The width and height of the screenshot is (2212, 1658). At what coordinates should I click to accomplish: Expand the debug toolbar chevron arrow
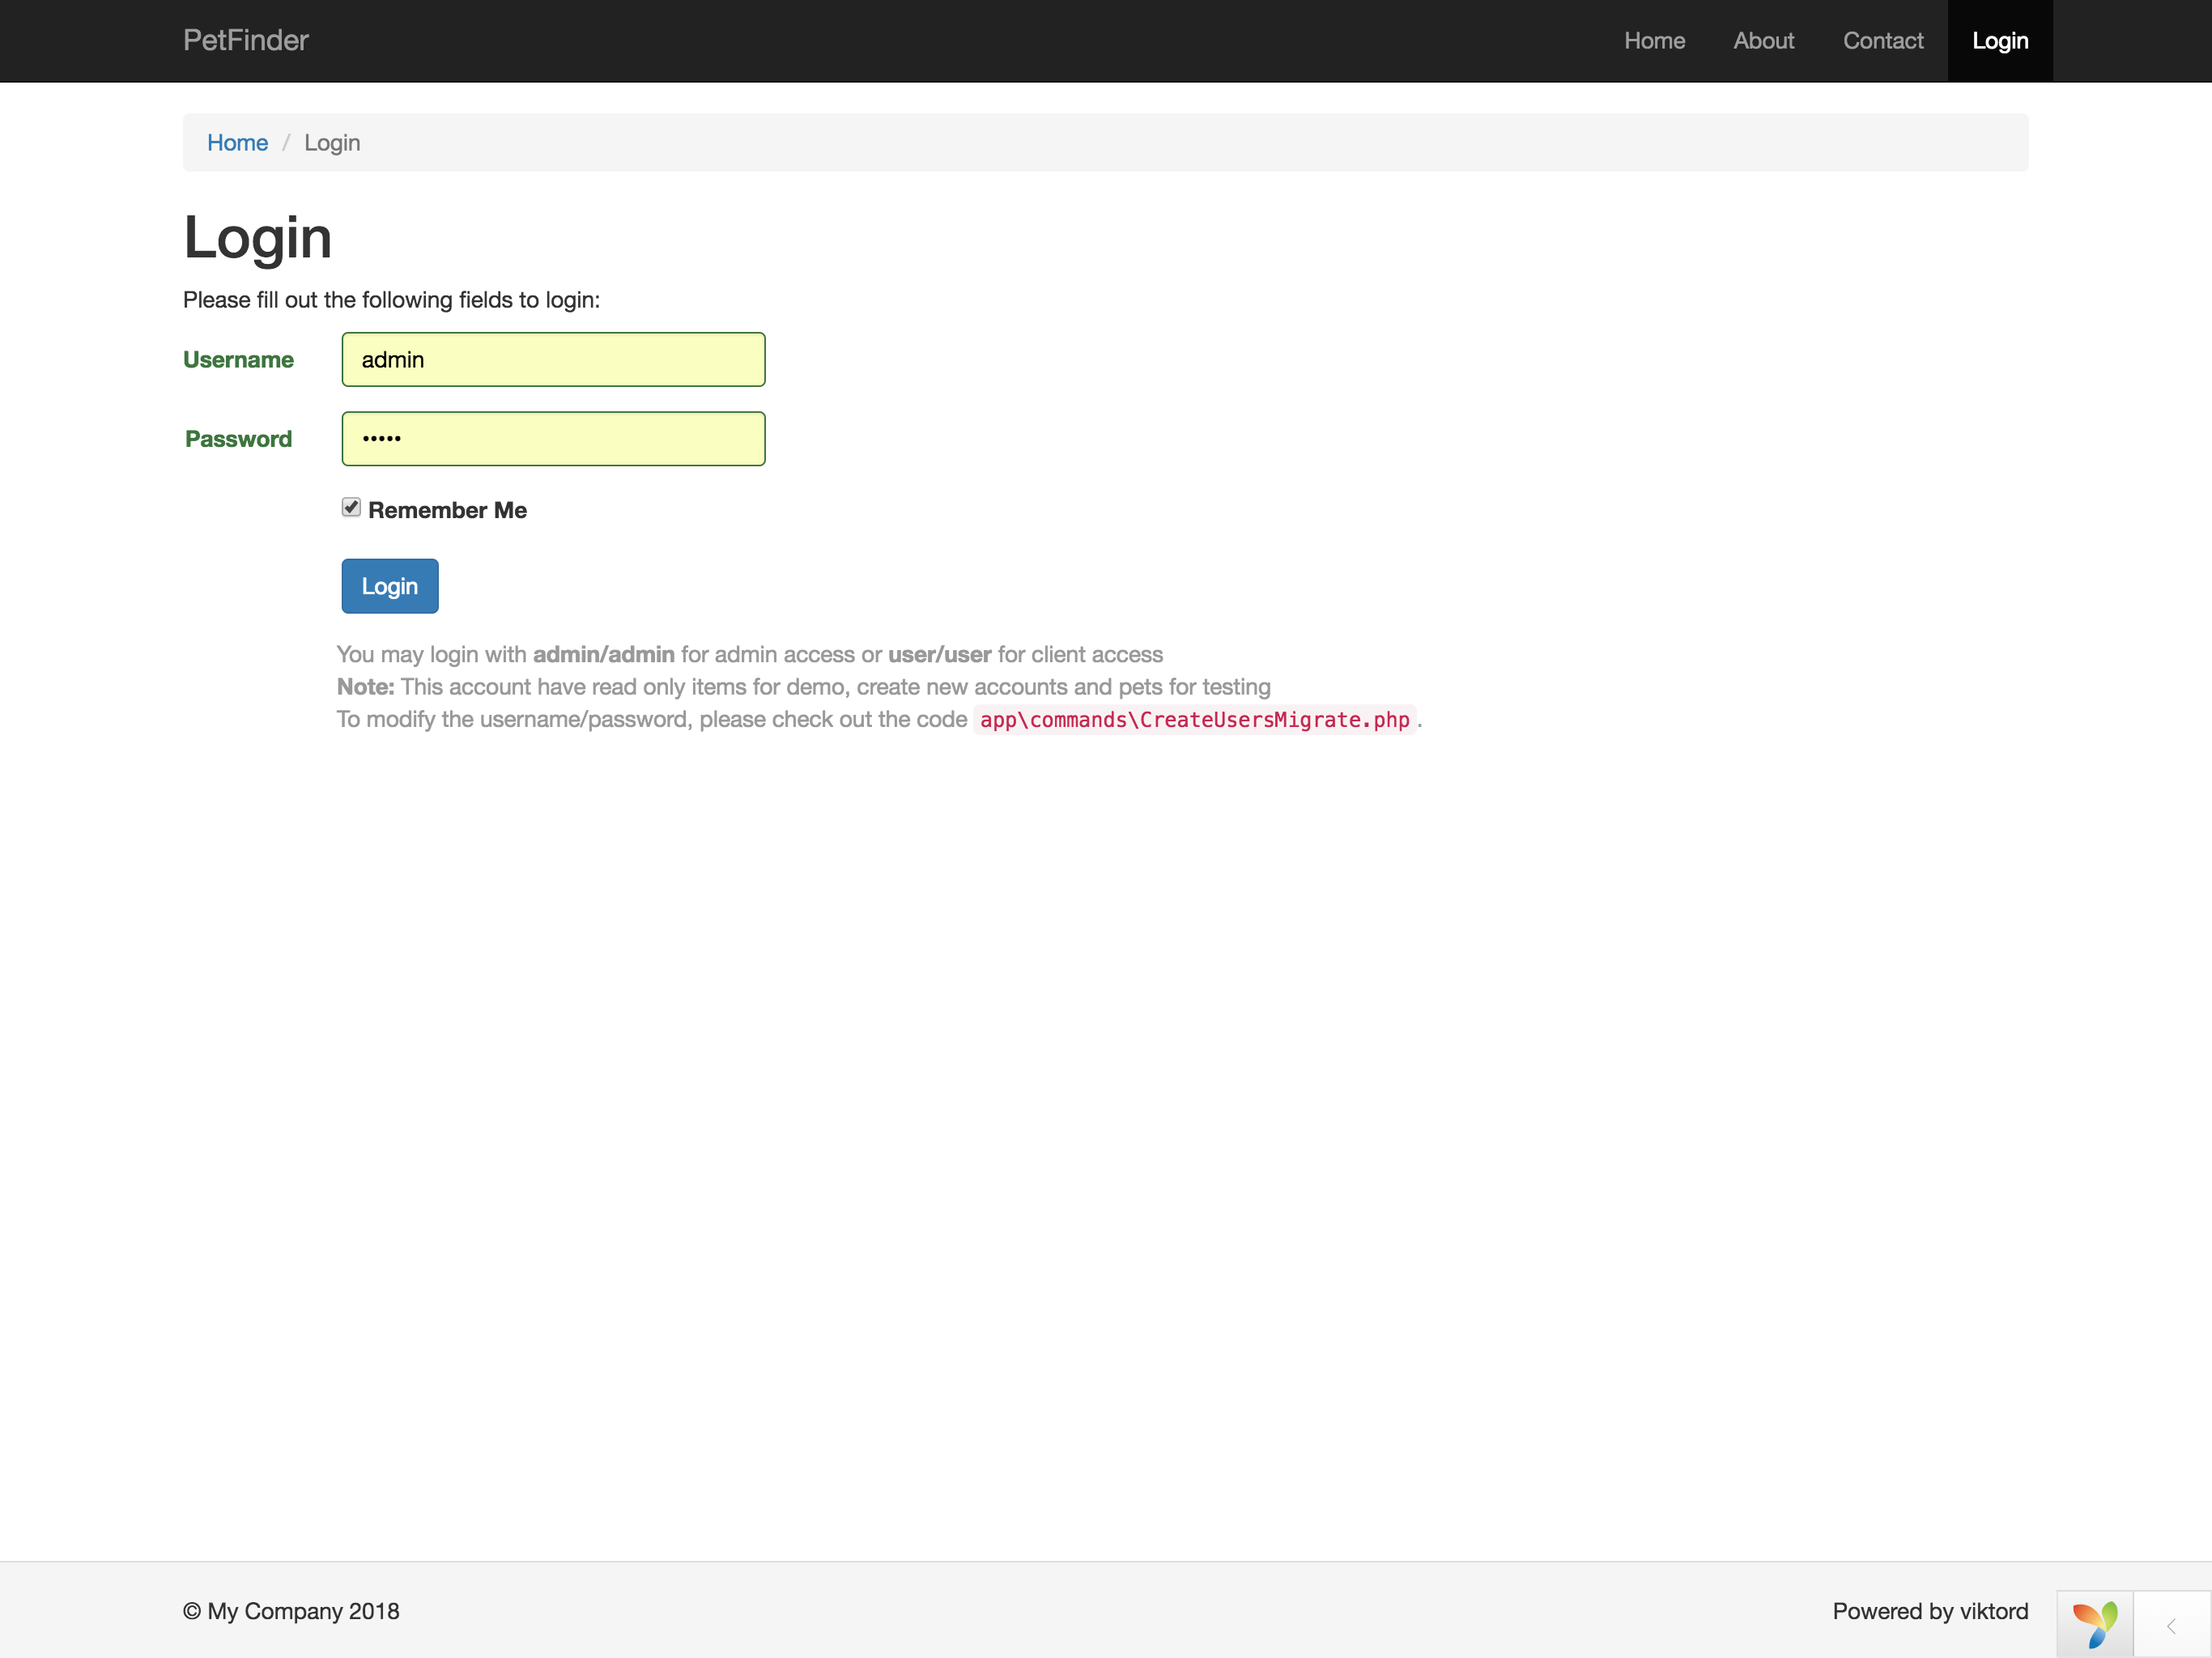coord(2171,1626)
